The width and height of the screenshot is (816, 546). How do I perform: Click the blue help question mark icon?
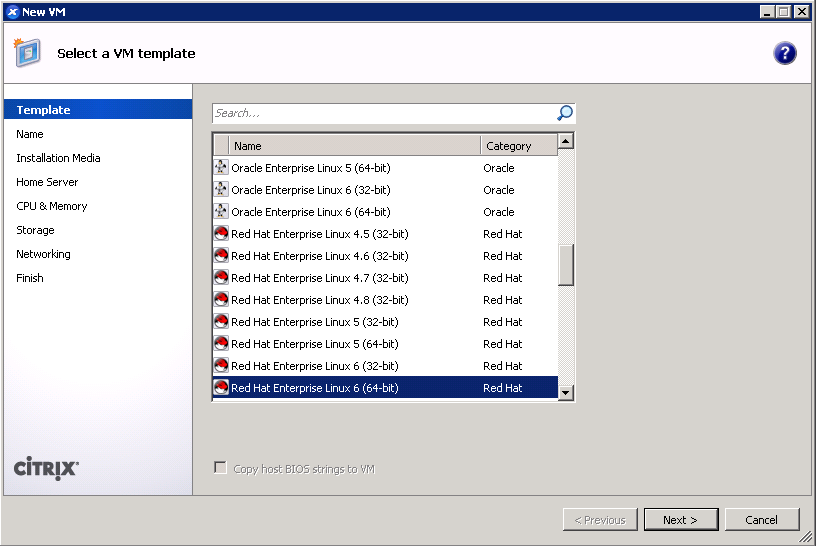pos(784,53)
